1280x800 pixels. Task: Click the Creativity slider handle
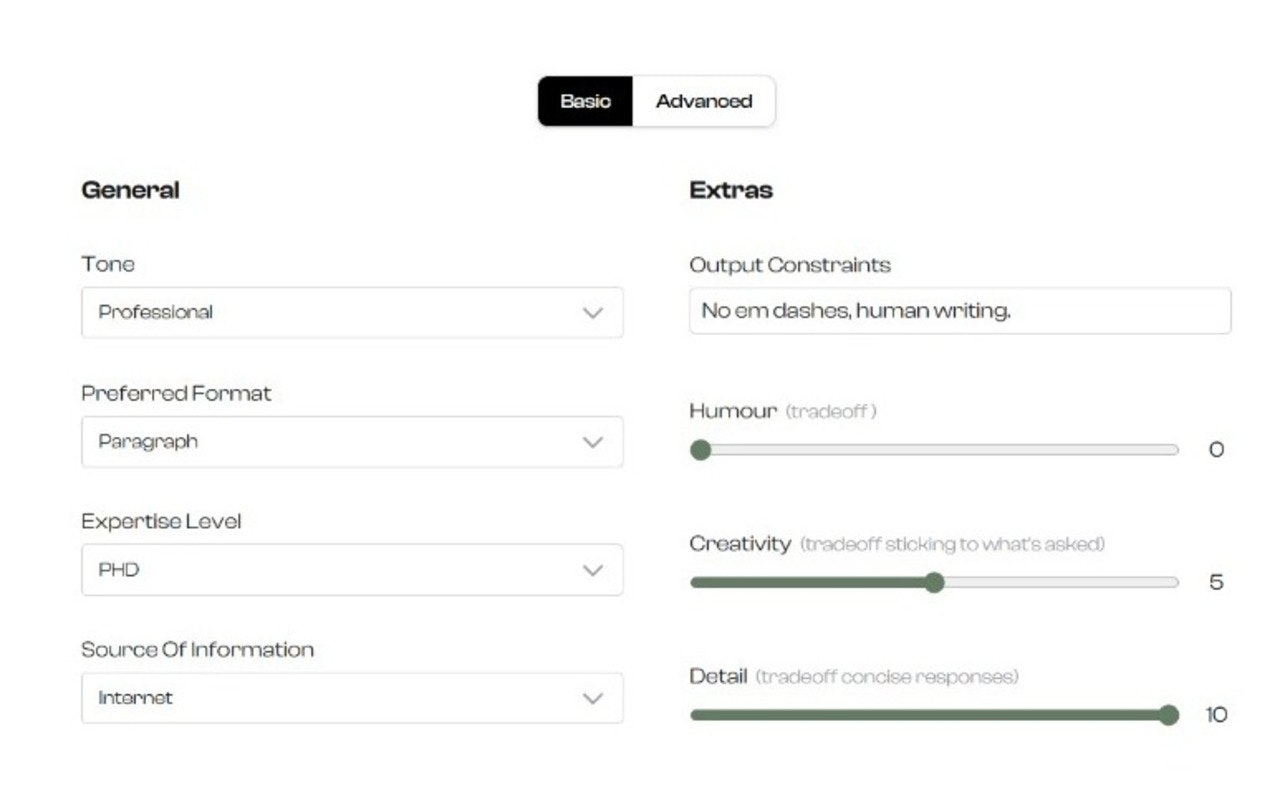[x=934, y=583]
